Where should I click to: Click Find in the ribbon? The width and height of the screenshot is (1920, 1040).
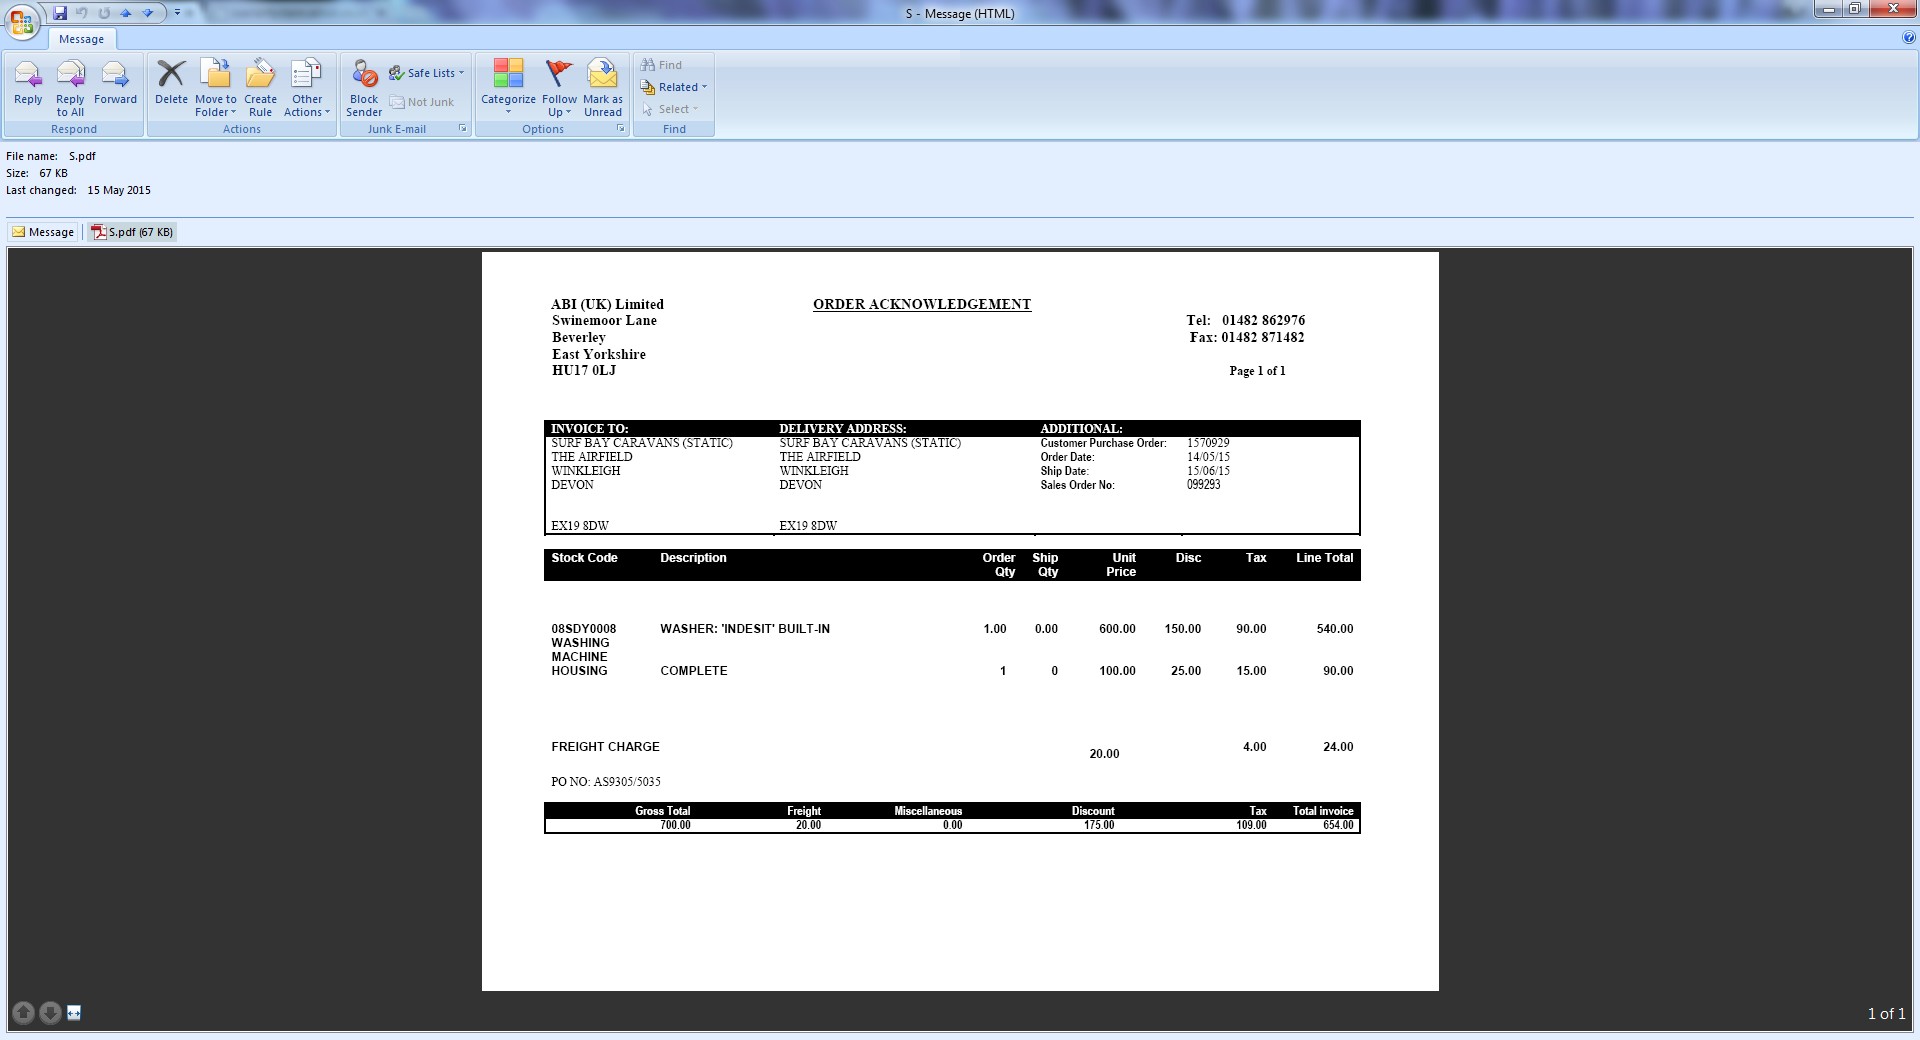tap(661, 65)
